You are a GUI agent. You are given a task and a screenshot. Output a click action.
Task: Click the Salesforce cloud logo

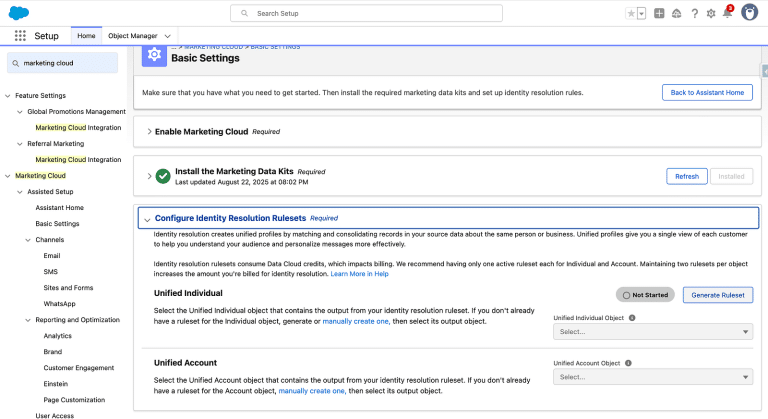point(21,12)
